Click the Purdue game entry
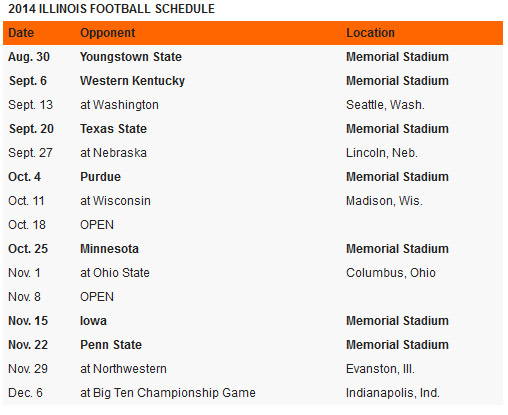This screenshot has height=415, width=508. coord(100,177)
